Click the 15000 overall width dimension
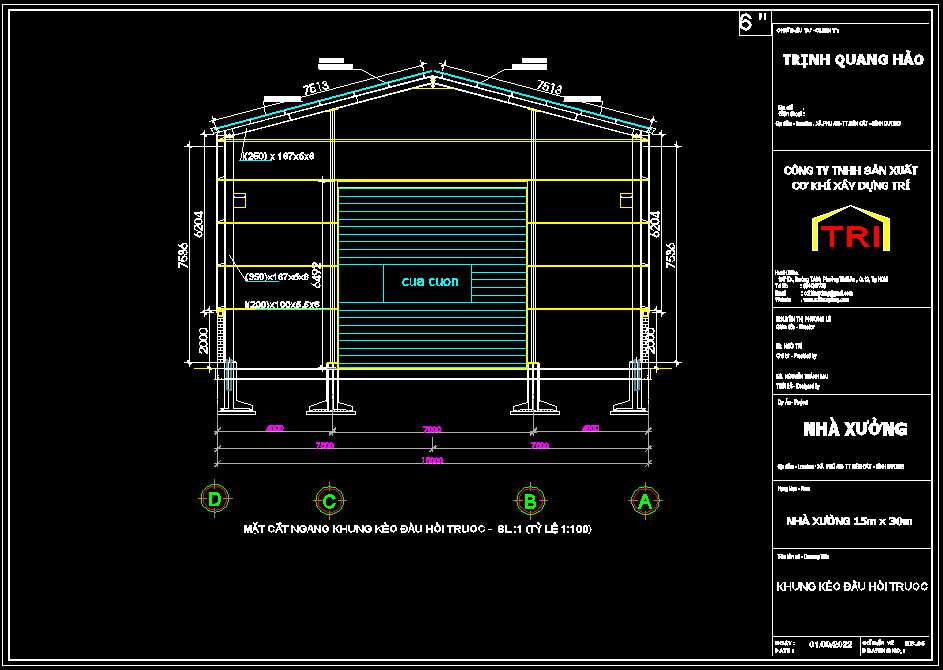Image resolution: width=943 pixels, height=670 pixels. (432, 460)
